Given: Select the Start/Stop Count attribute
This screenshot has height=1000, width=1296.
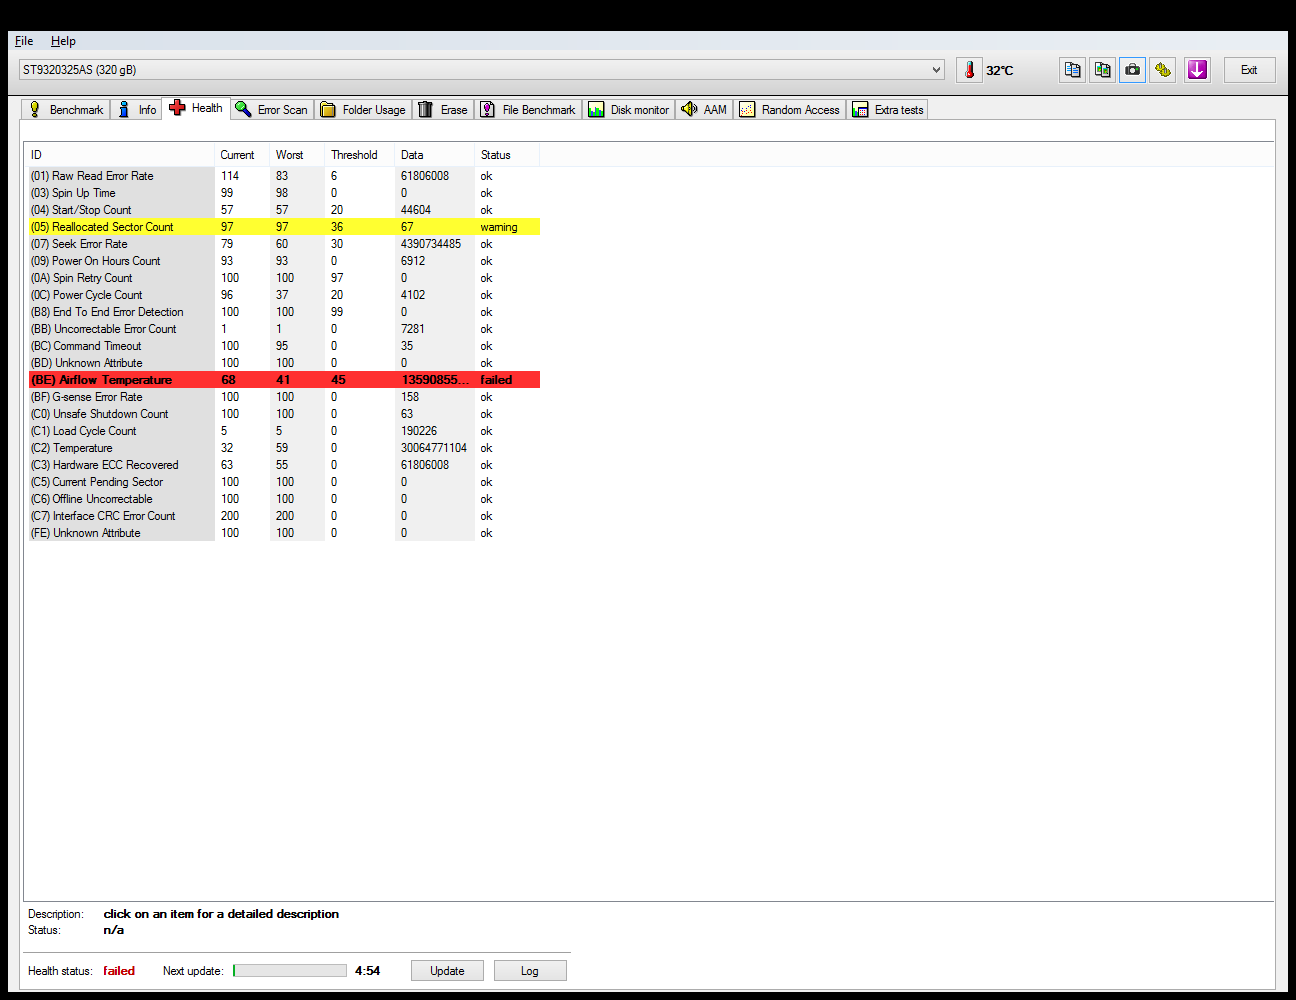Looking at the screenshot, I should coord(282,210).
